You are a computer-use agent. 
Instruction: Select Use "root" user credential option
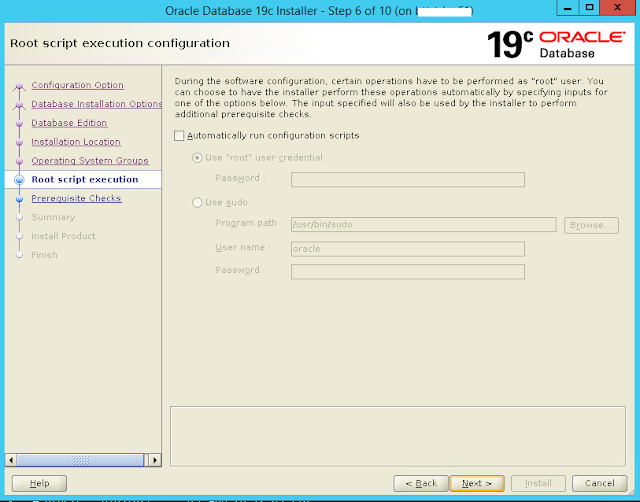pyautogui.click(x=197, y=158)
